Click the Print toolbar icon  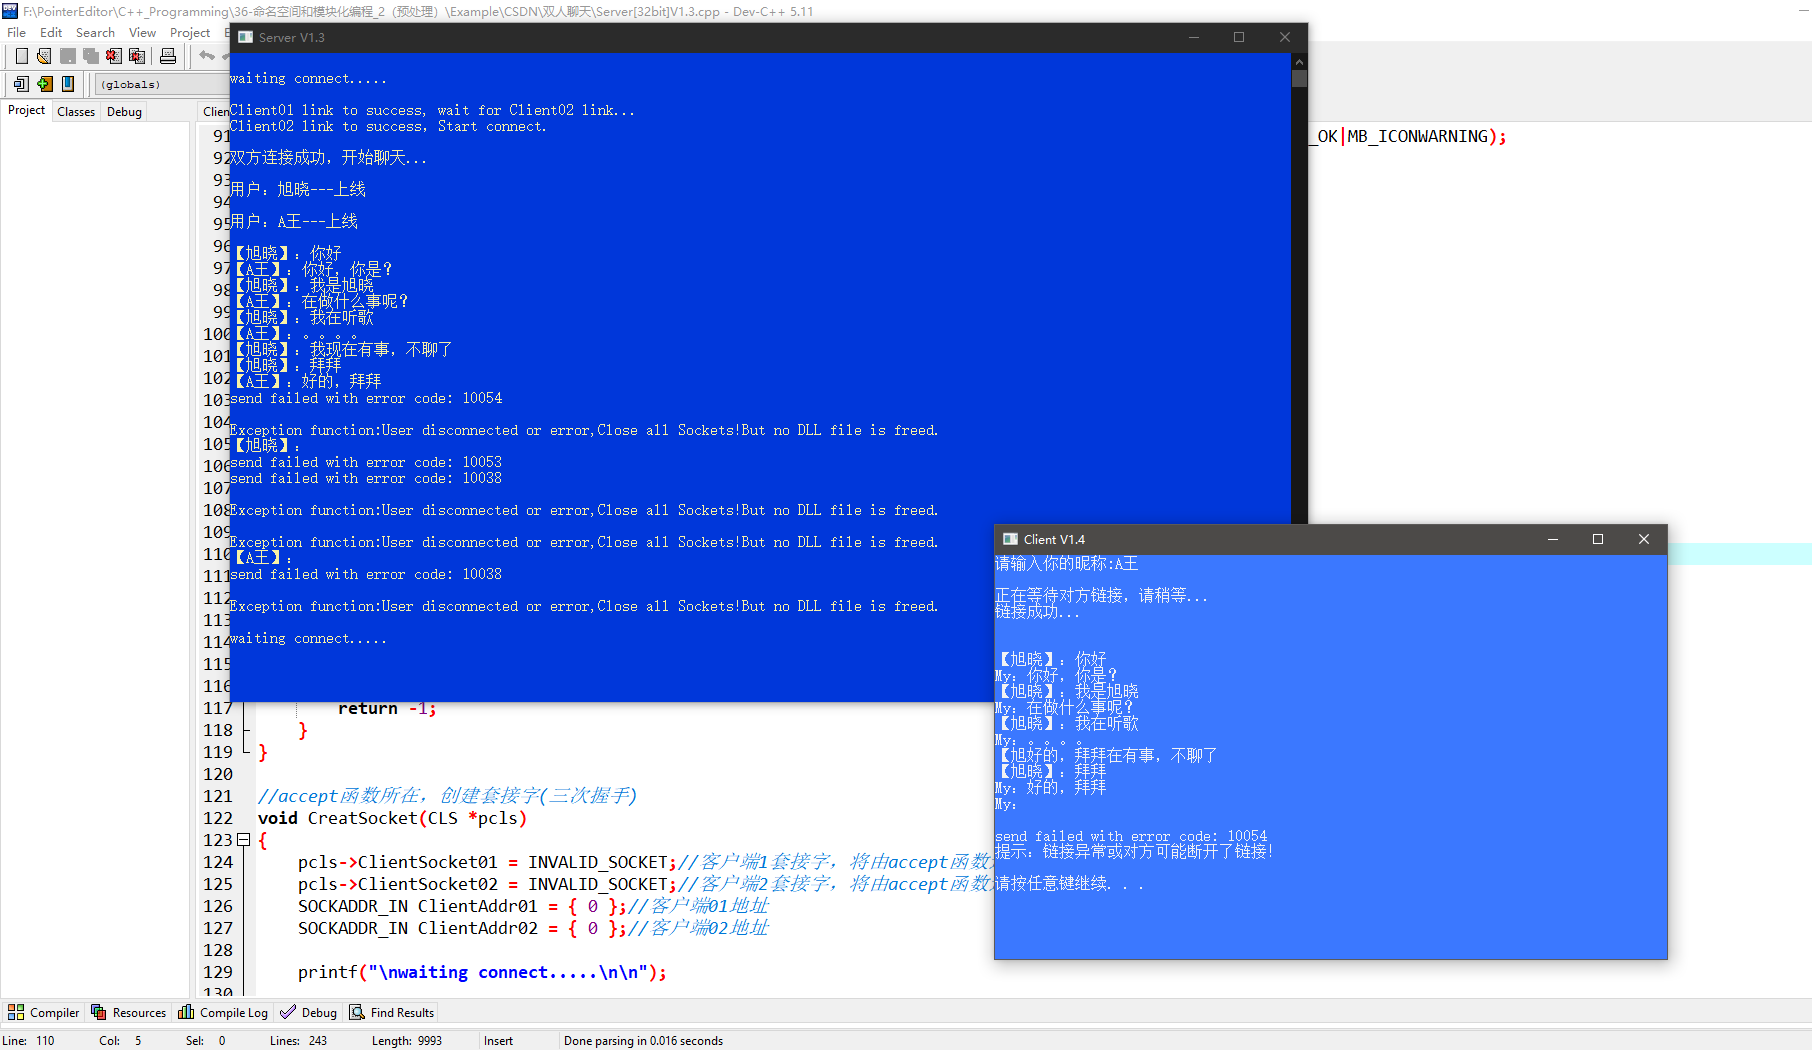(x=168, y=56)
